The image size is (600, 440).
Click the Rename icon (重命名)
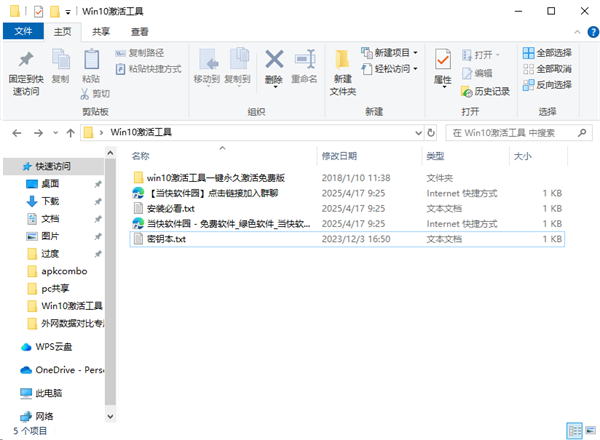pyautogui.click(x=305, y=59)
